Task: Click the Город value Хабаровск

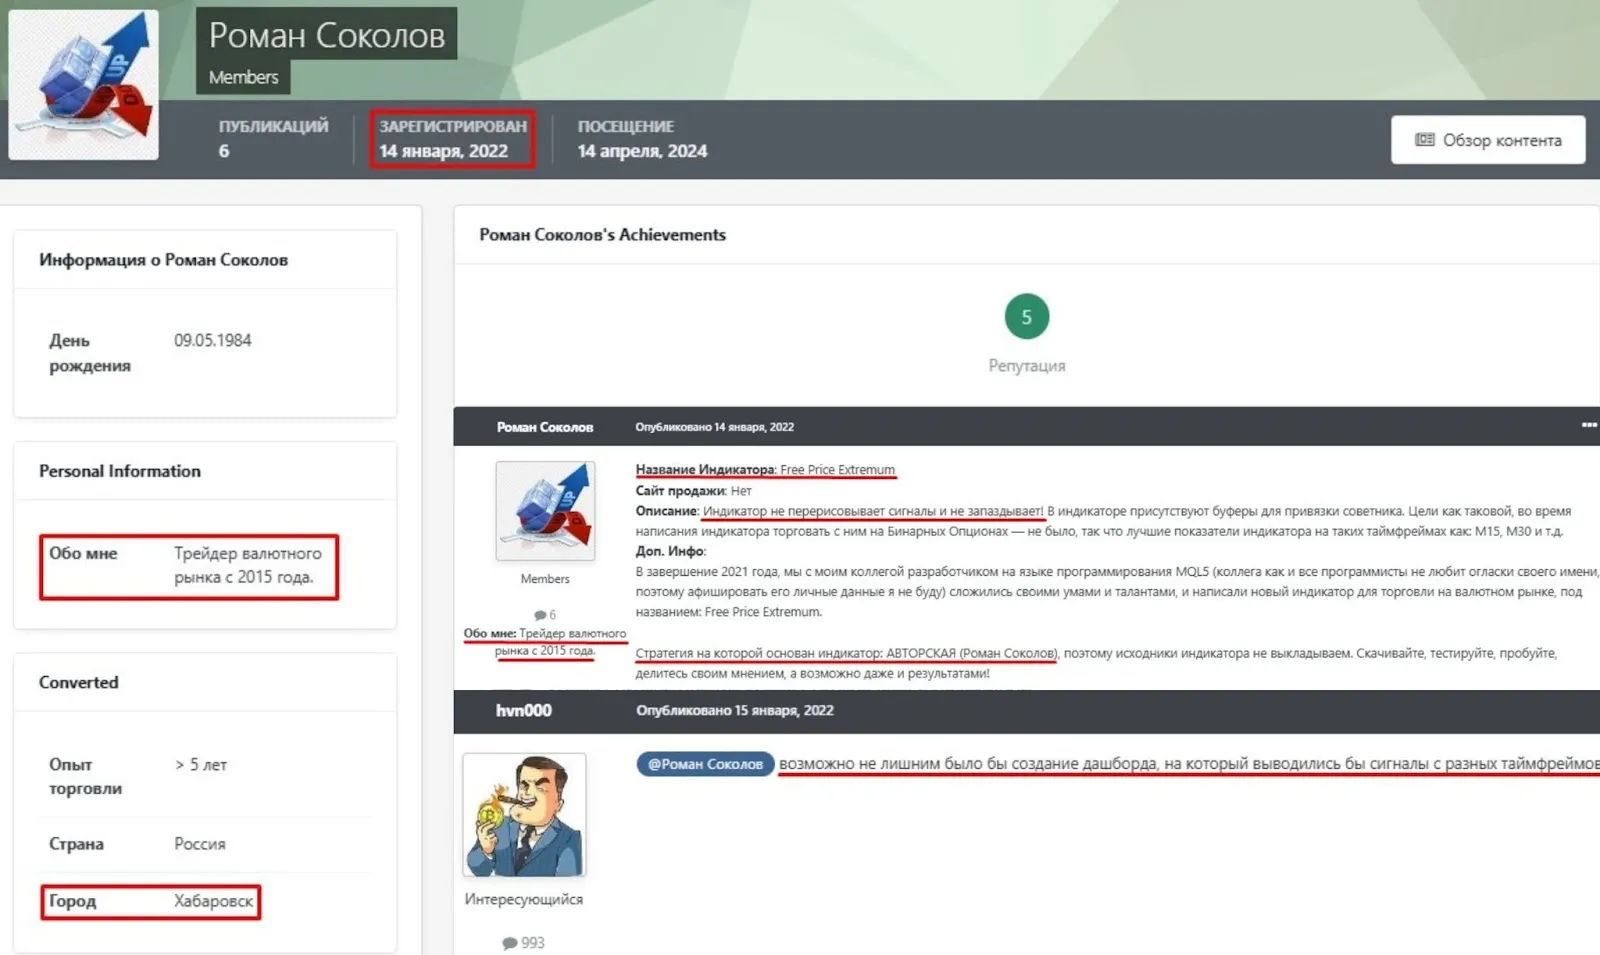Action: click(213, 901)
